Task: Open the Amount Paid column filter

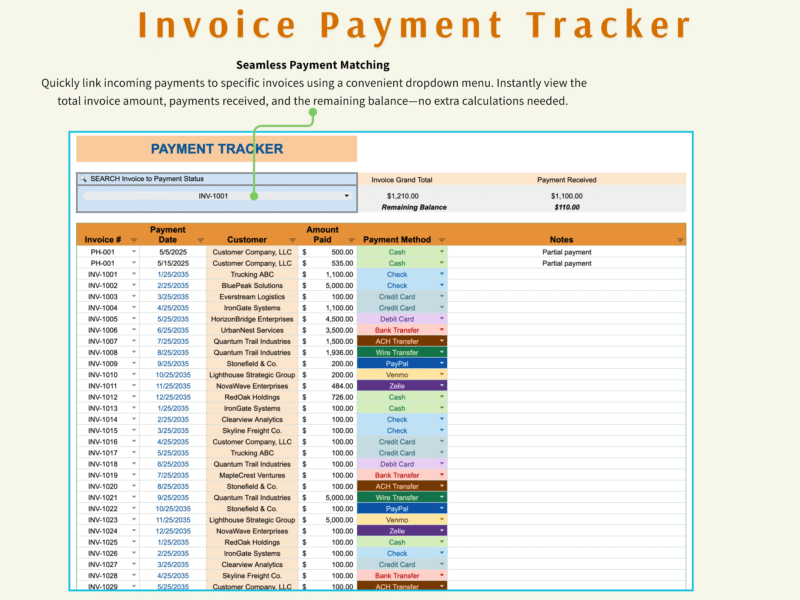Action: point(351,240)
